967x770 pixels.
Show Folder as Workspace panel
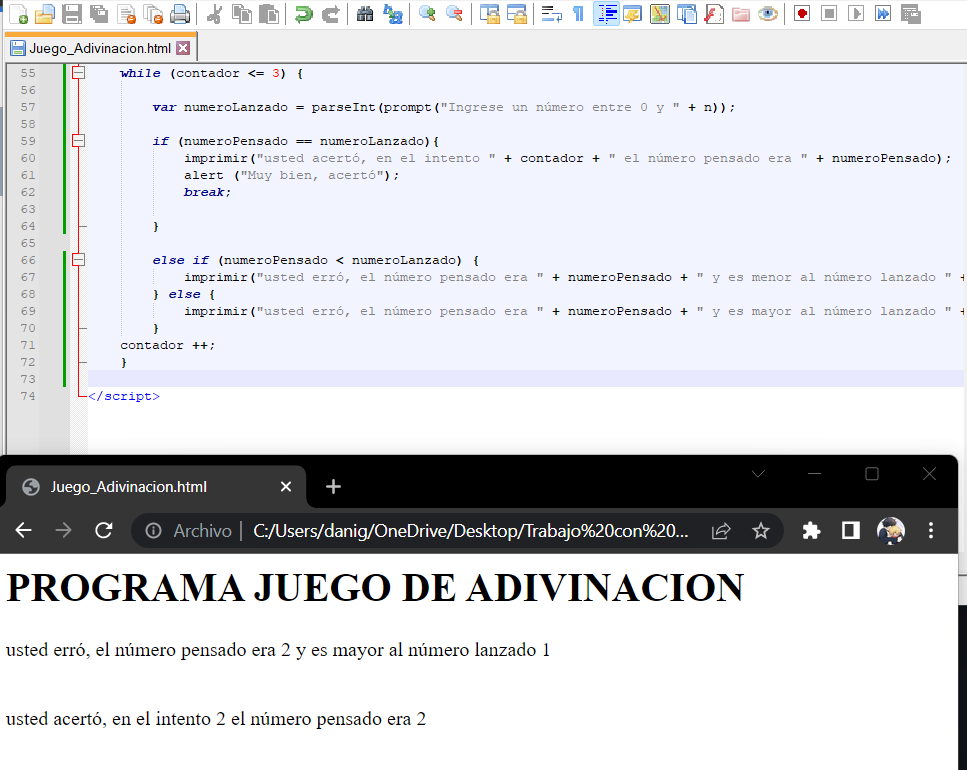[x=741, y=14]
